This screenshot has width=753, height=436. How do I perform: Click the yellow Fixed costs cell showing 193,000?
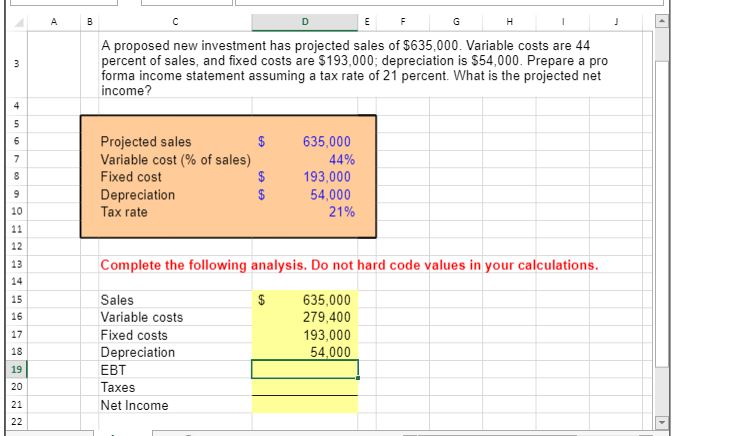pyautogui.click(x=304, y=335)
